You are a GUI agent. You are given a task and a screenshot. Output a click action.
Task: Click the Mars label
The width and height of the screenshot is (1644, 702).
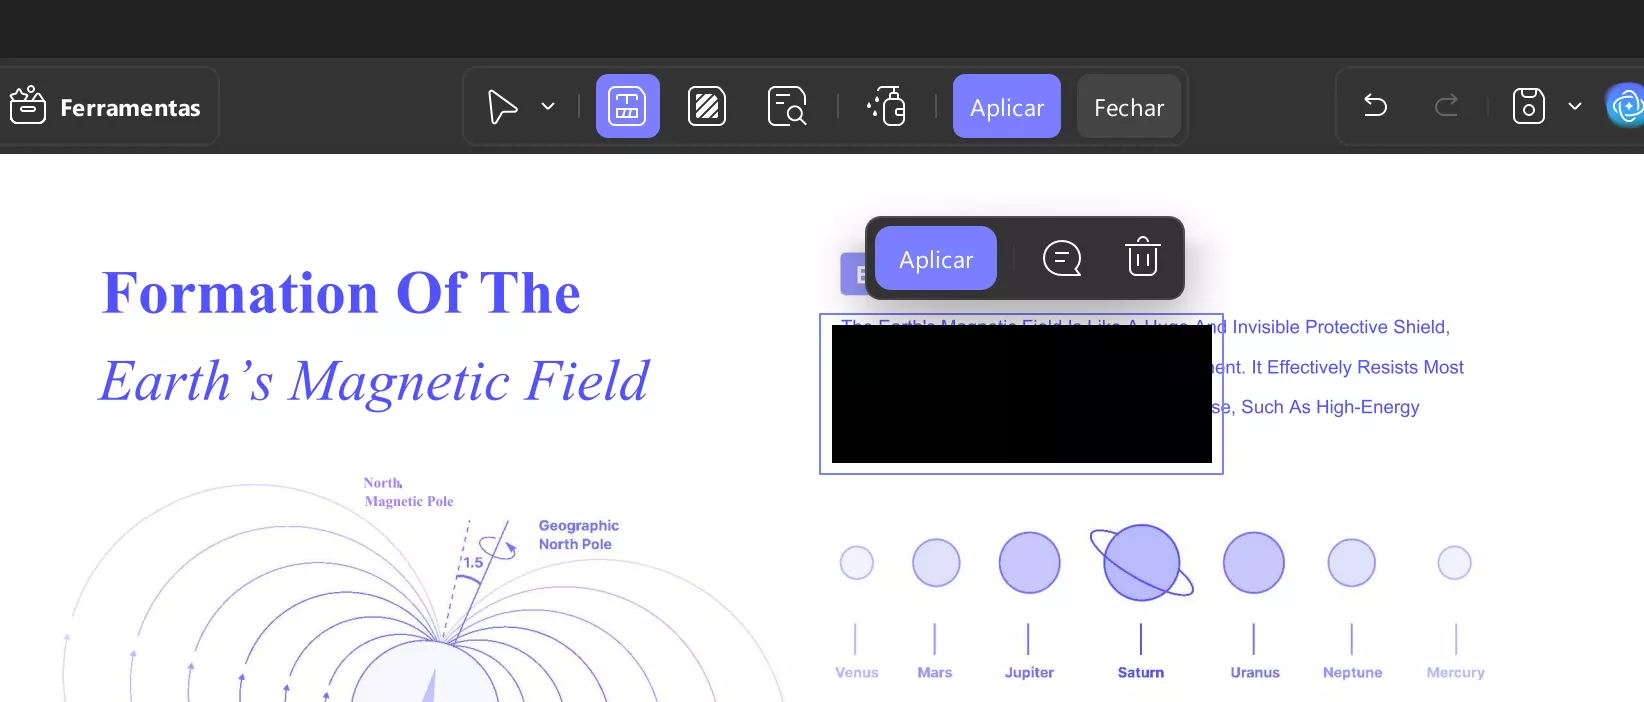(935, 672)
